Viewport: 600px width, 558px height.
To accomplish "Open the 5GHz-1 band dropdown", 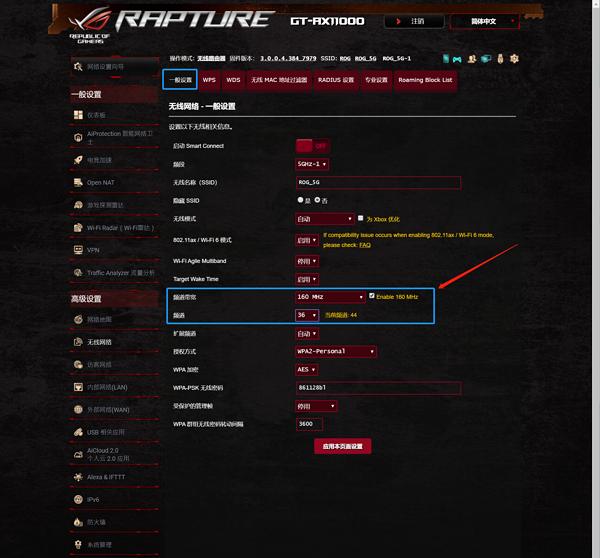I will click(312, 164).
